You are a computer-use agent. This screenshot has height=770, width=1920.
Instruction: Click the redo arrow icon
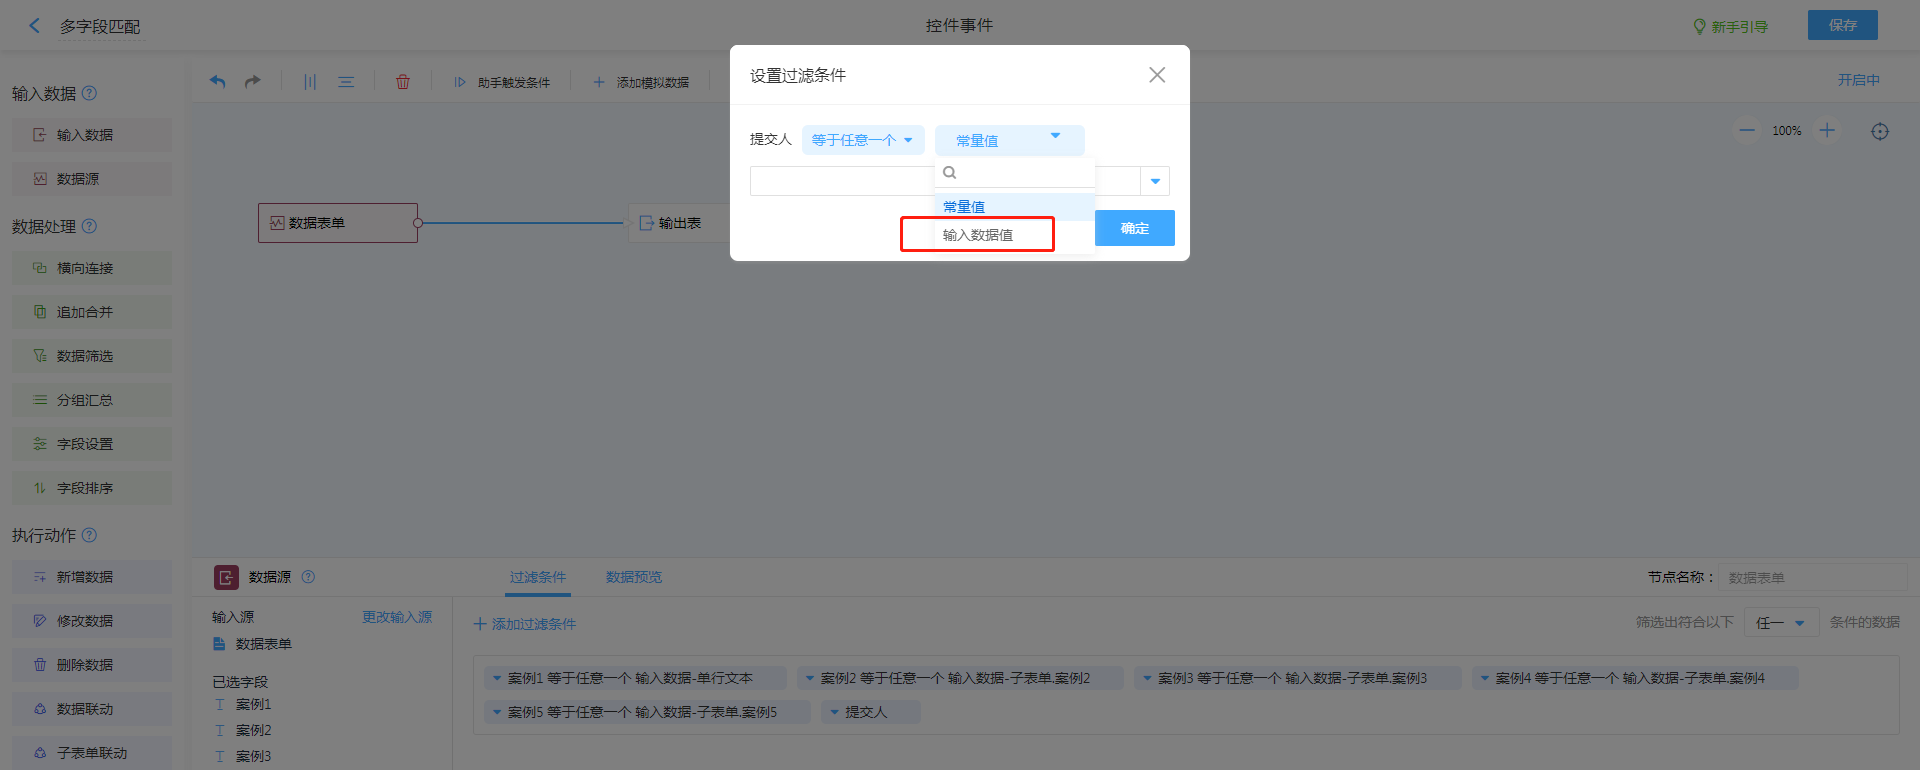click(x=253, y=82)
